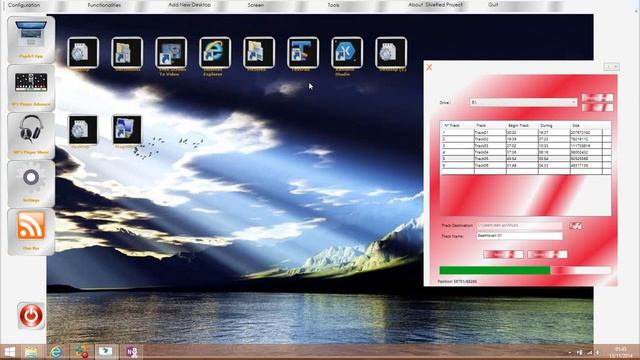Open the Tools menu

(333, 5)
